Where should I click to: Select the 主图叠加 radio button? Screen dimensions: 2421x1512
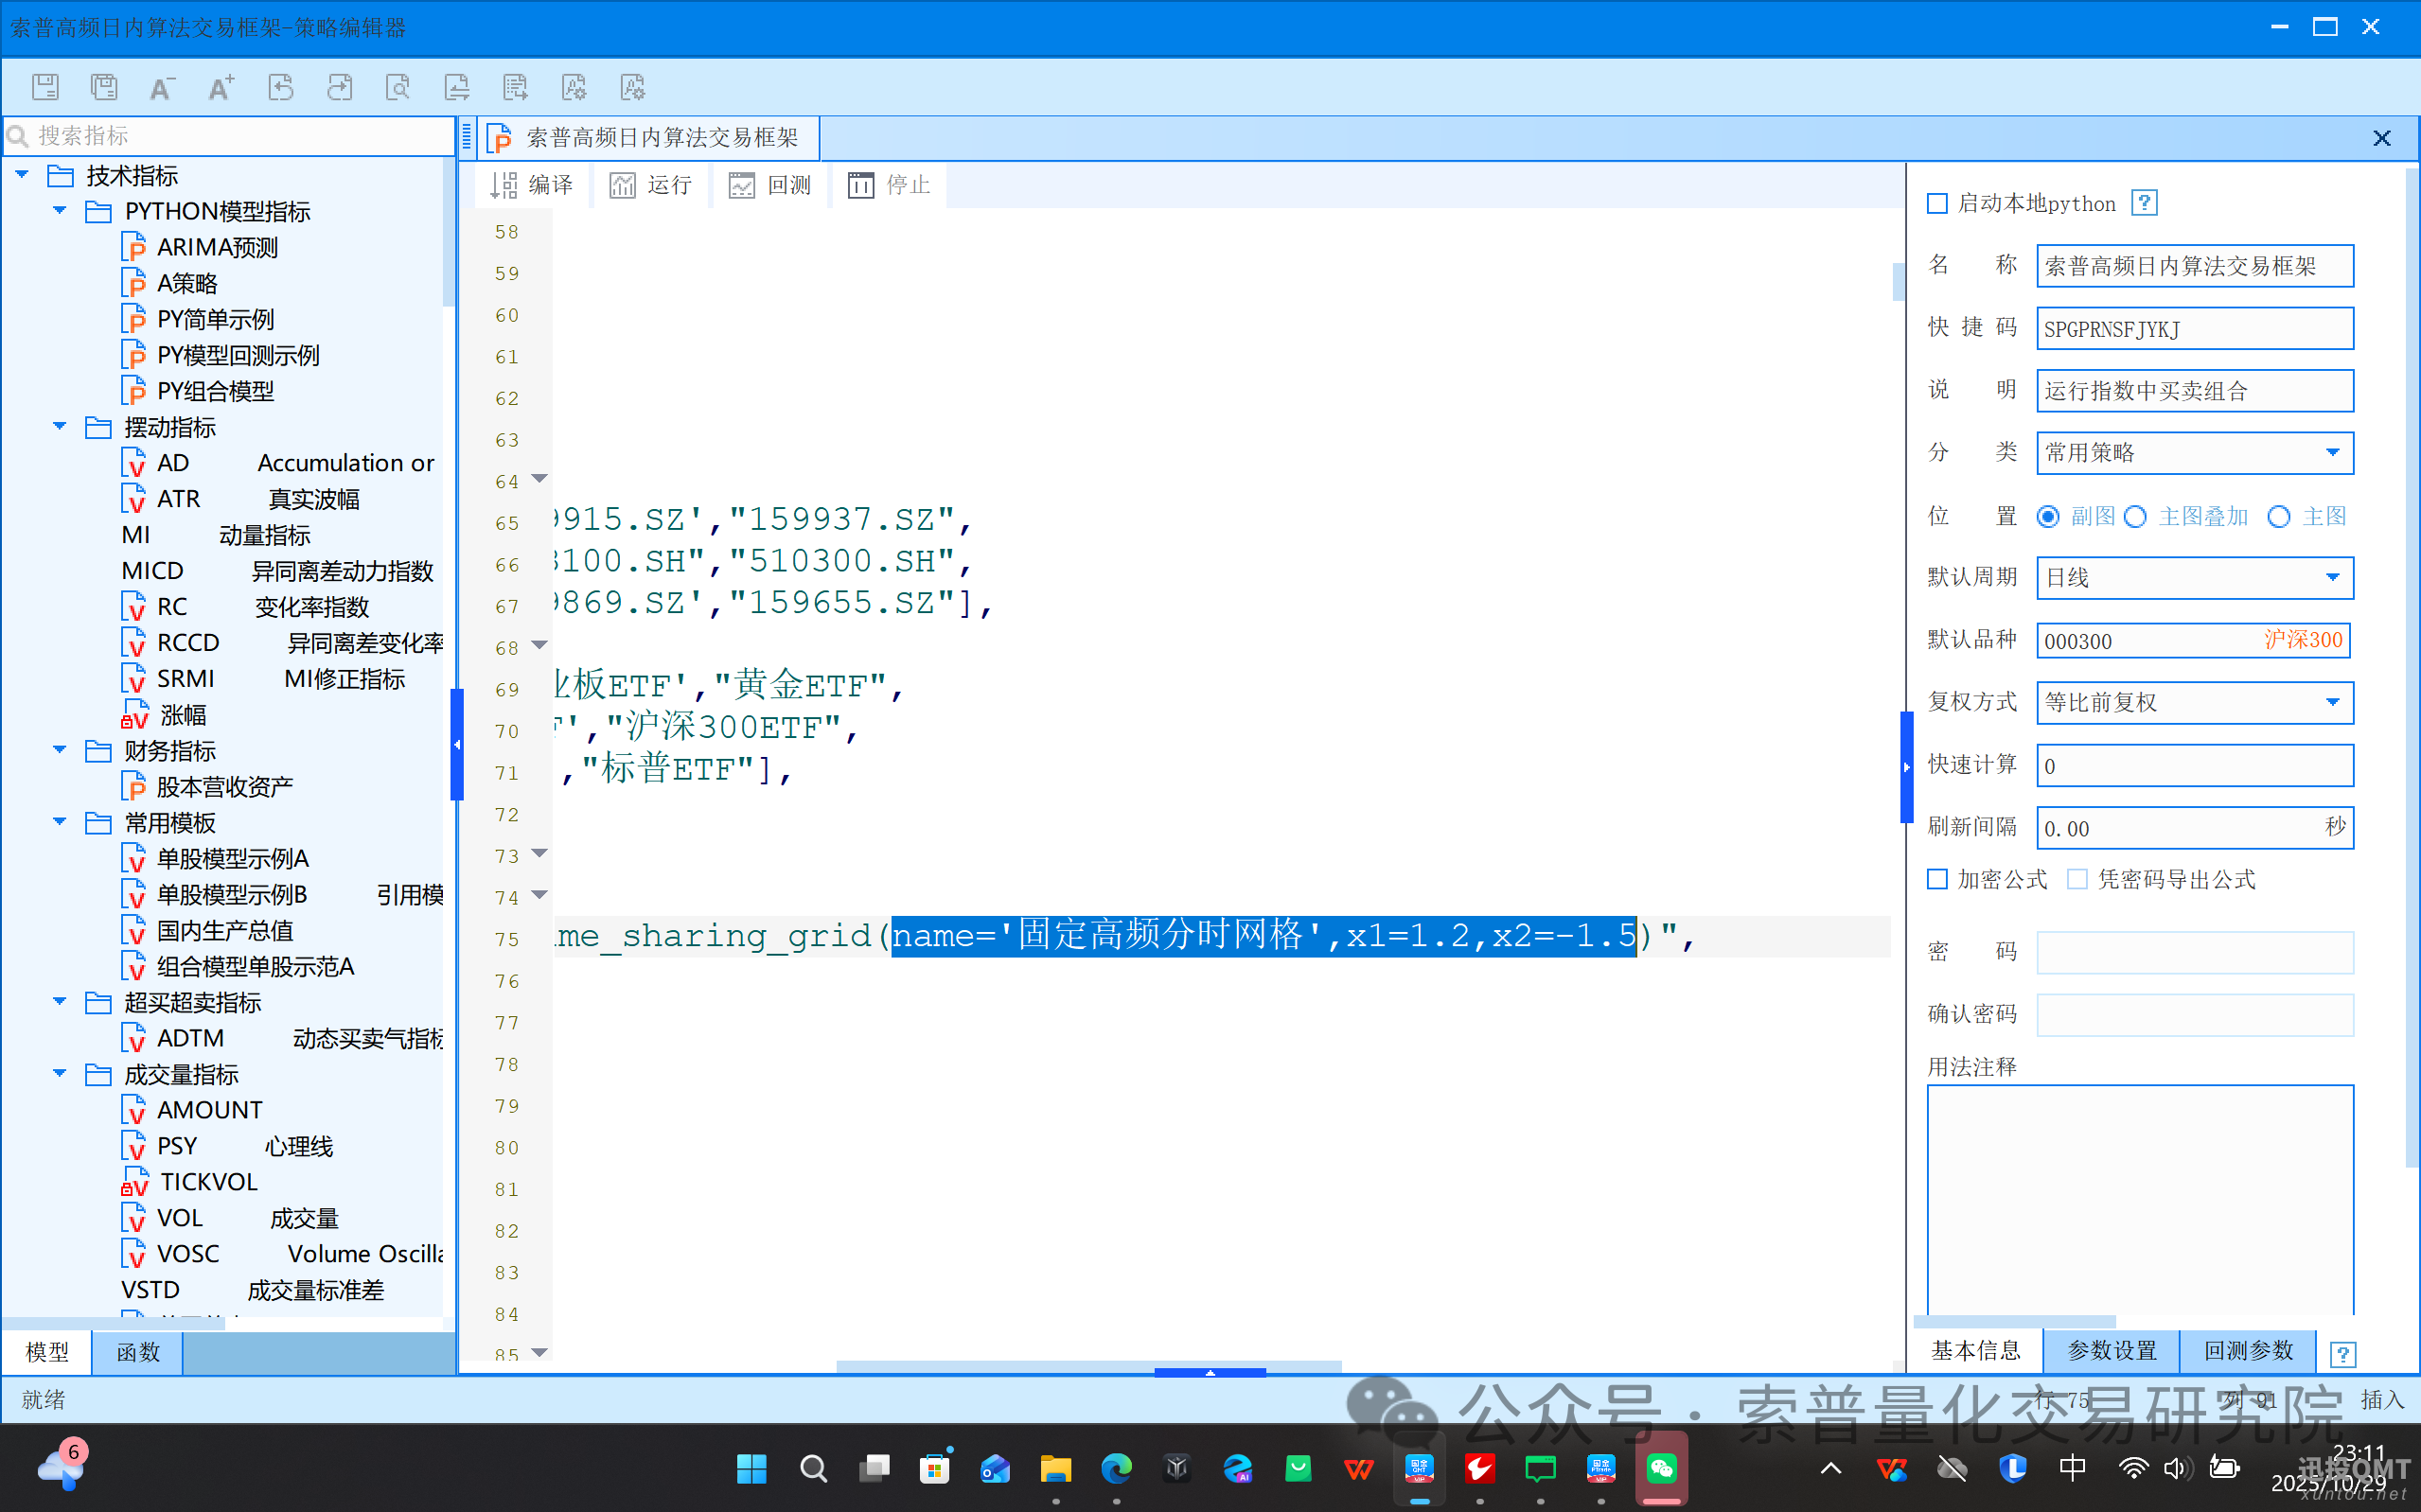coord(2135,517)
